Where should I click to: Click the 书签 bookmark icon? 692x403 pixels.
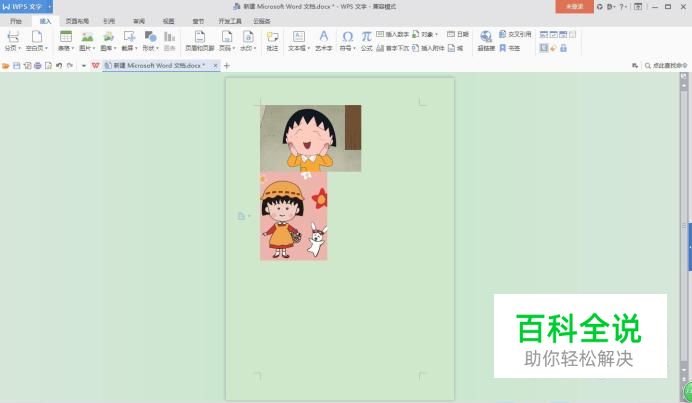(x=502, y=48)
